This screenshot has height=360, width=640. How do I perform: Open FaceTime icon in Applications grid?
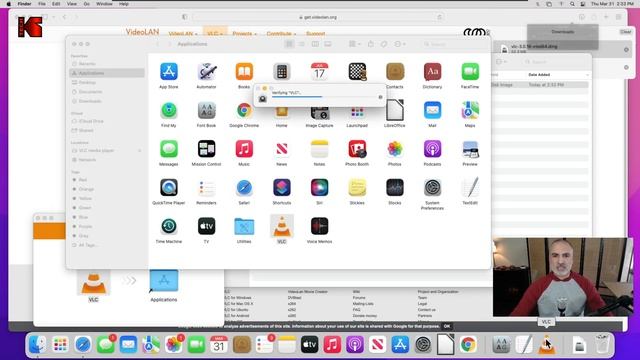coord(470,72)
